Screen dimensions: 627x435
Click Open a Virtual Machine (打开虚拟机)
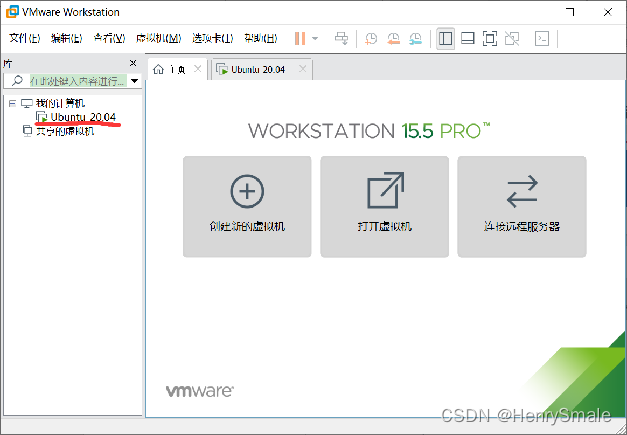click(x=384, y=207)
